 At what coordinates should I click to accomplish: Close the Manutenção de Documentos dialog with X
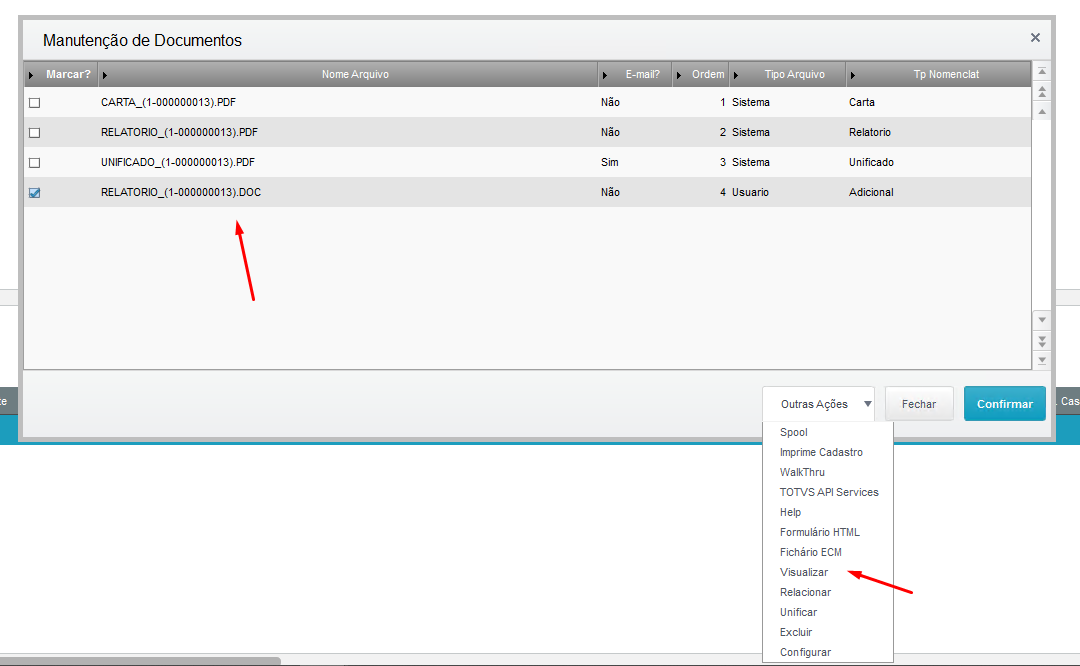(x=1035, y=38)
